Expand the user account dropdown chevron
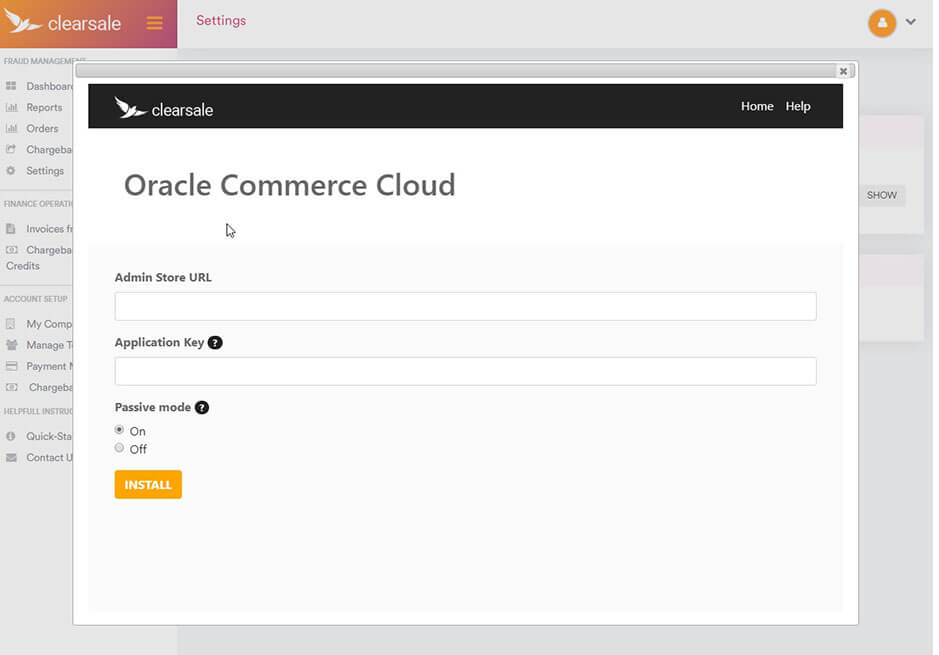 (911, 22)
